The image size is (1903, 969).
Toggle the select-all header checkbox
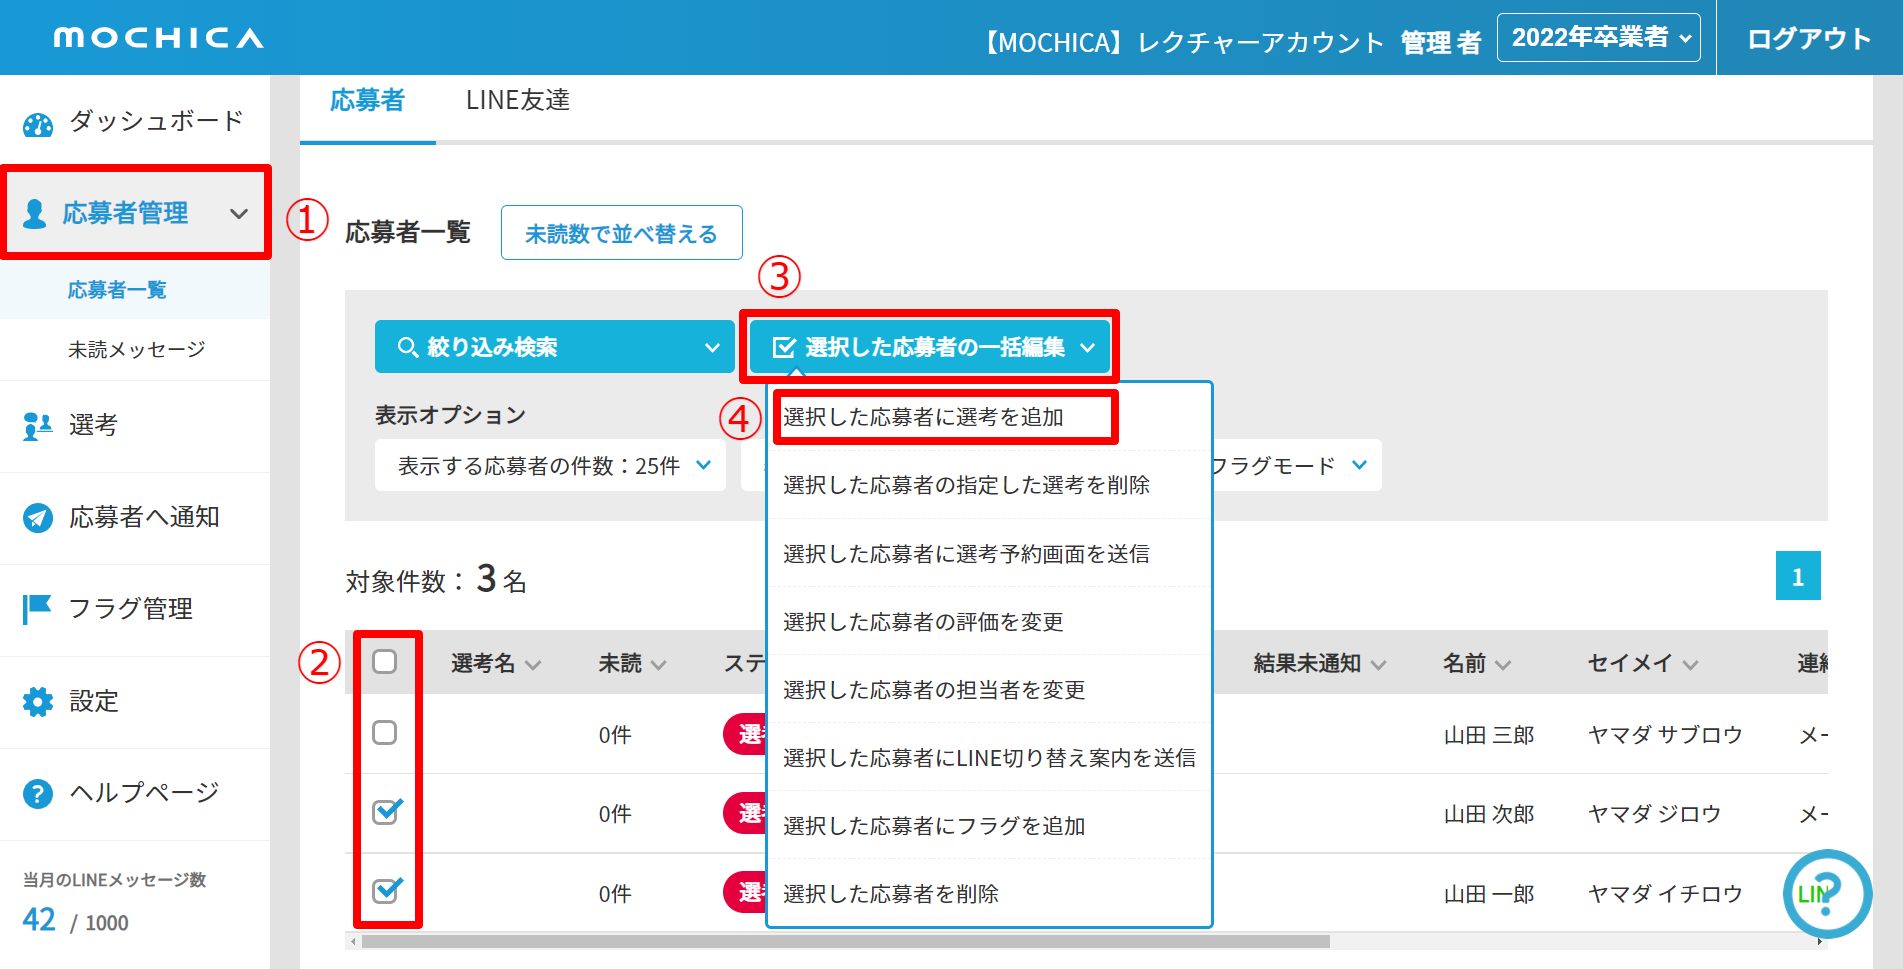click(x=385, y=662)
